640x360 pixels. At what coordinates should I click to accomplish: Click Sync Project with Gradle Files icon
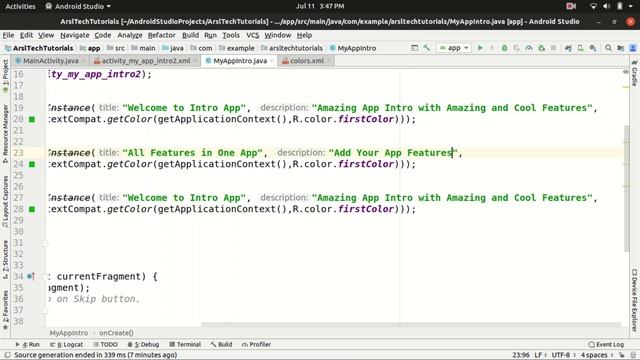pyautogui.click(x=568, y=48)
